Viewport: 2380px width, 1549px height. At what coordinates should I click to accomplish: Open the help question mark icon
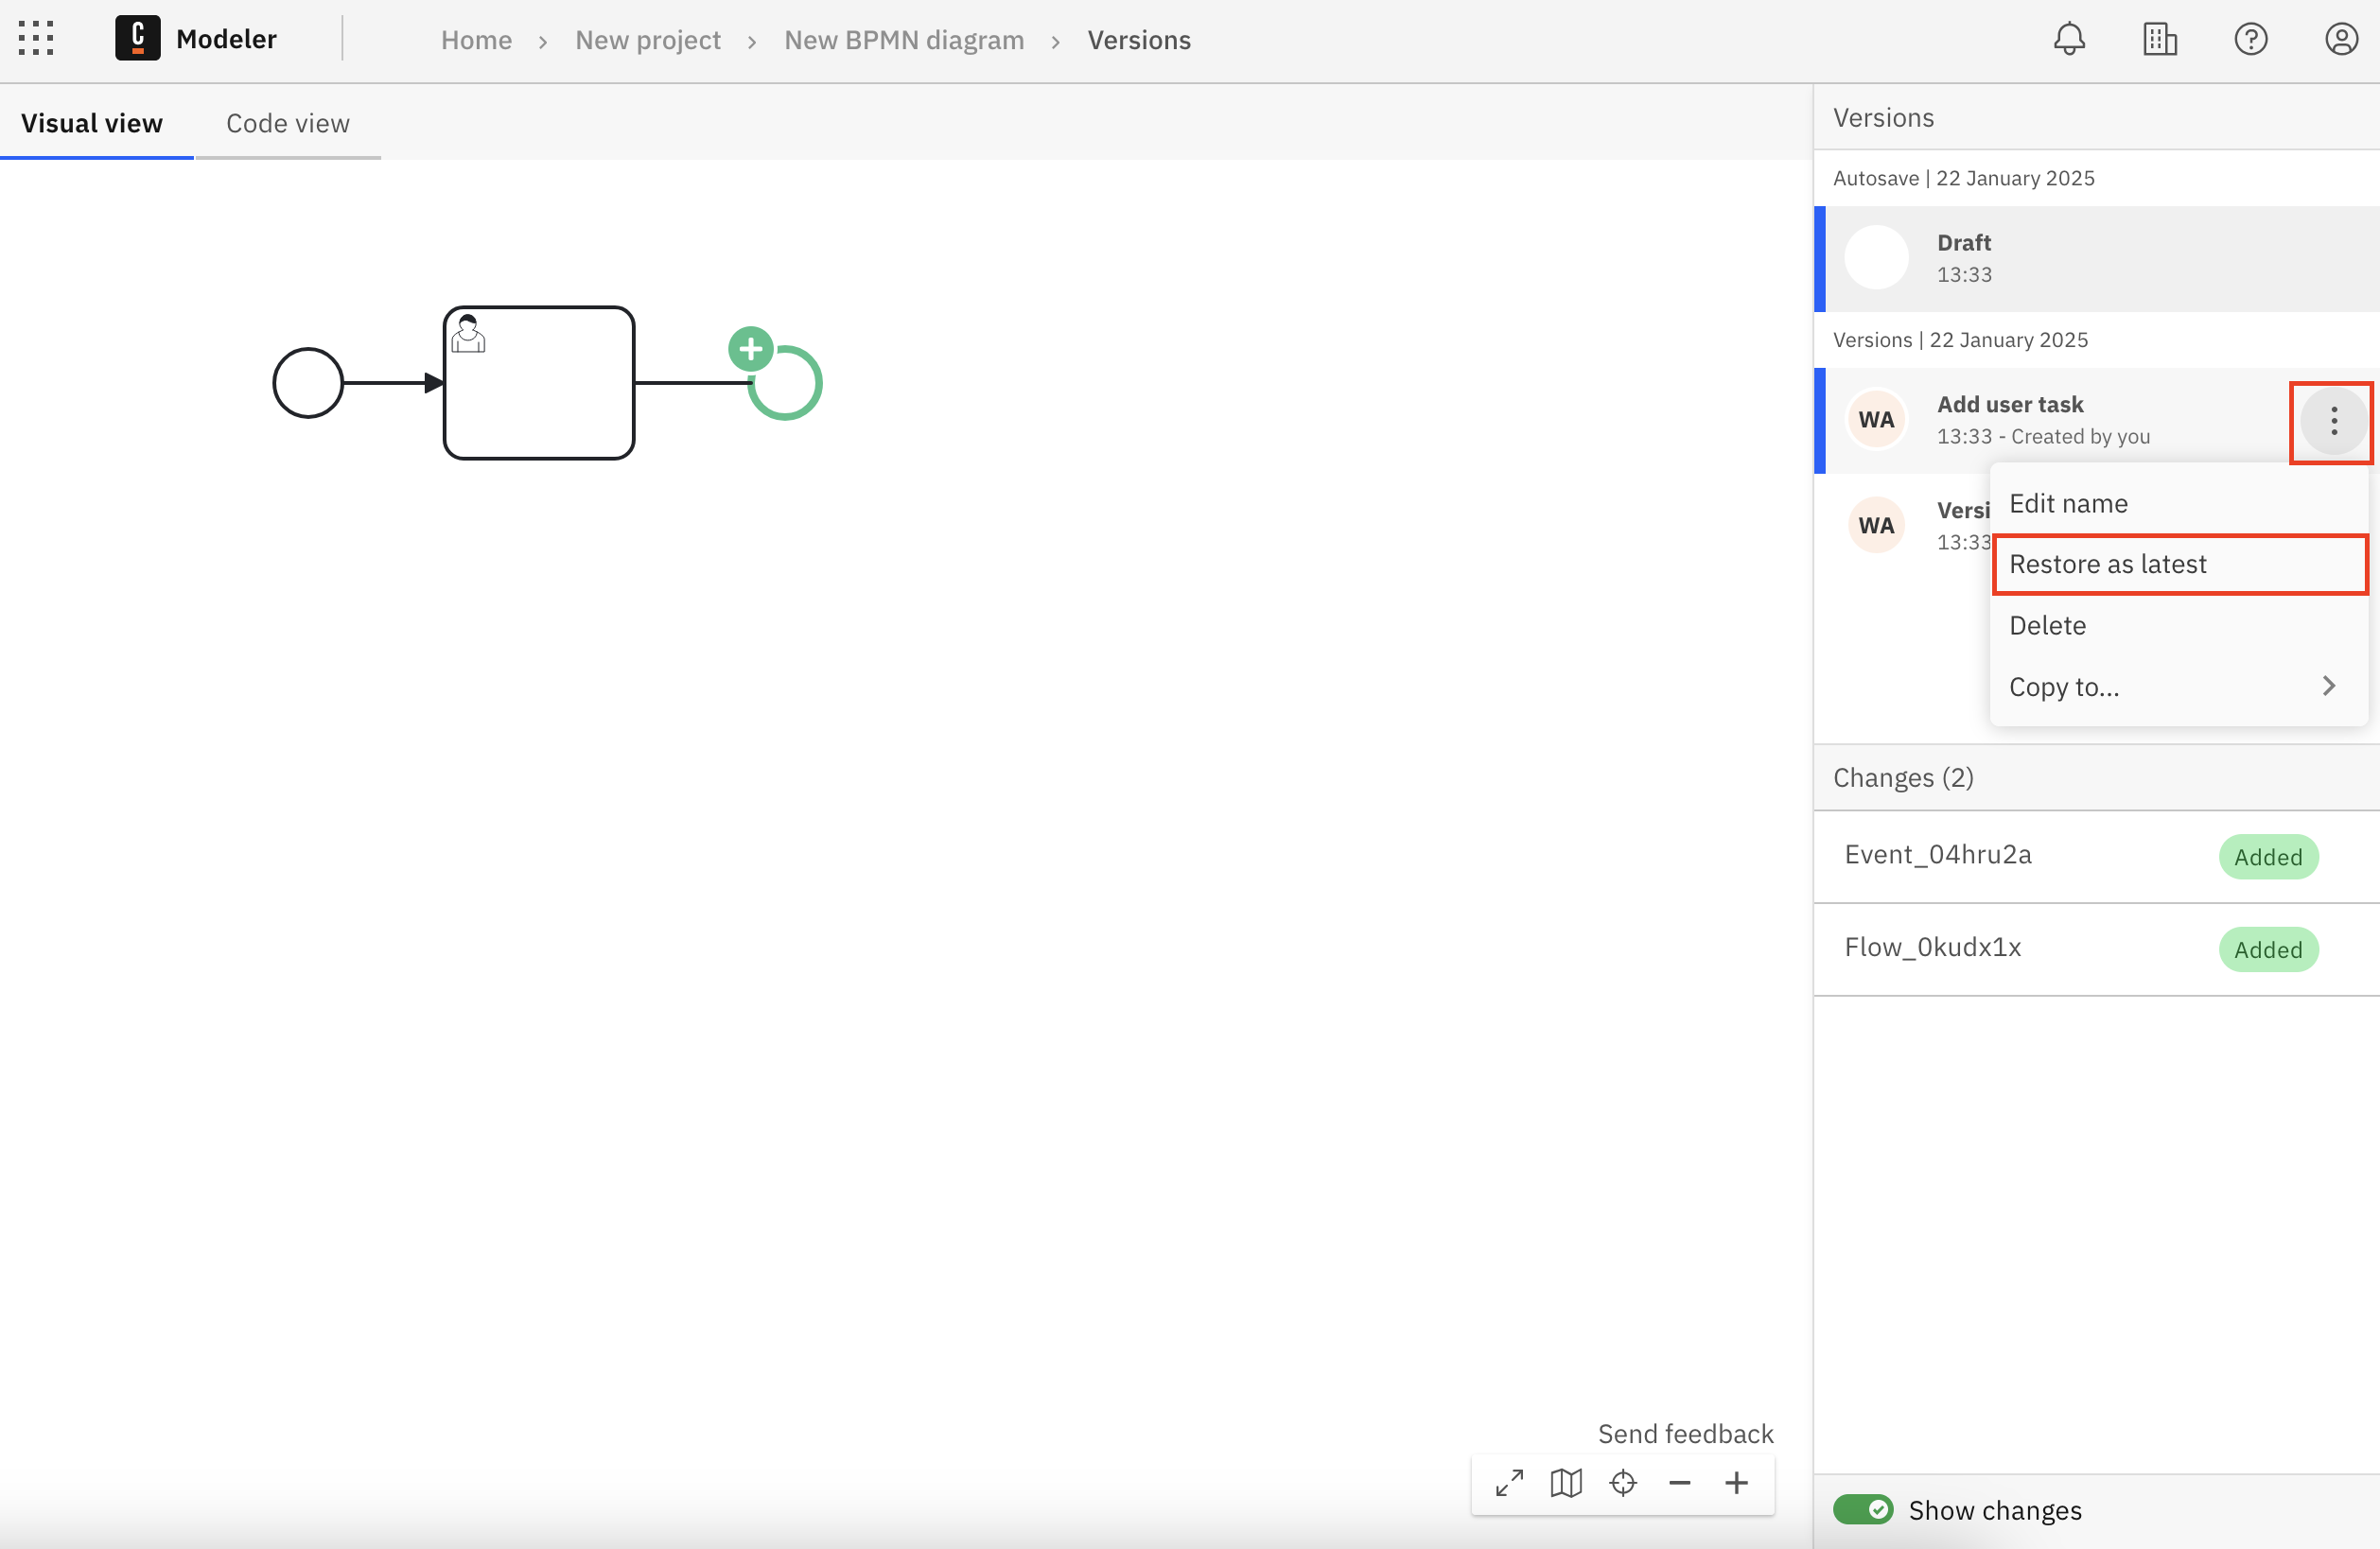point(2250,39)
